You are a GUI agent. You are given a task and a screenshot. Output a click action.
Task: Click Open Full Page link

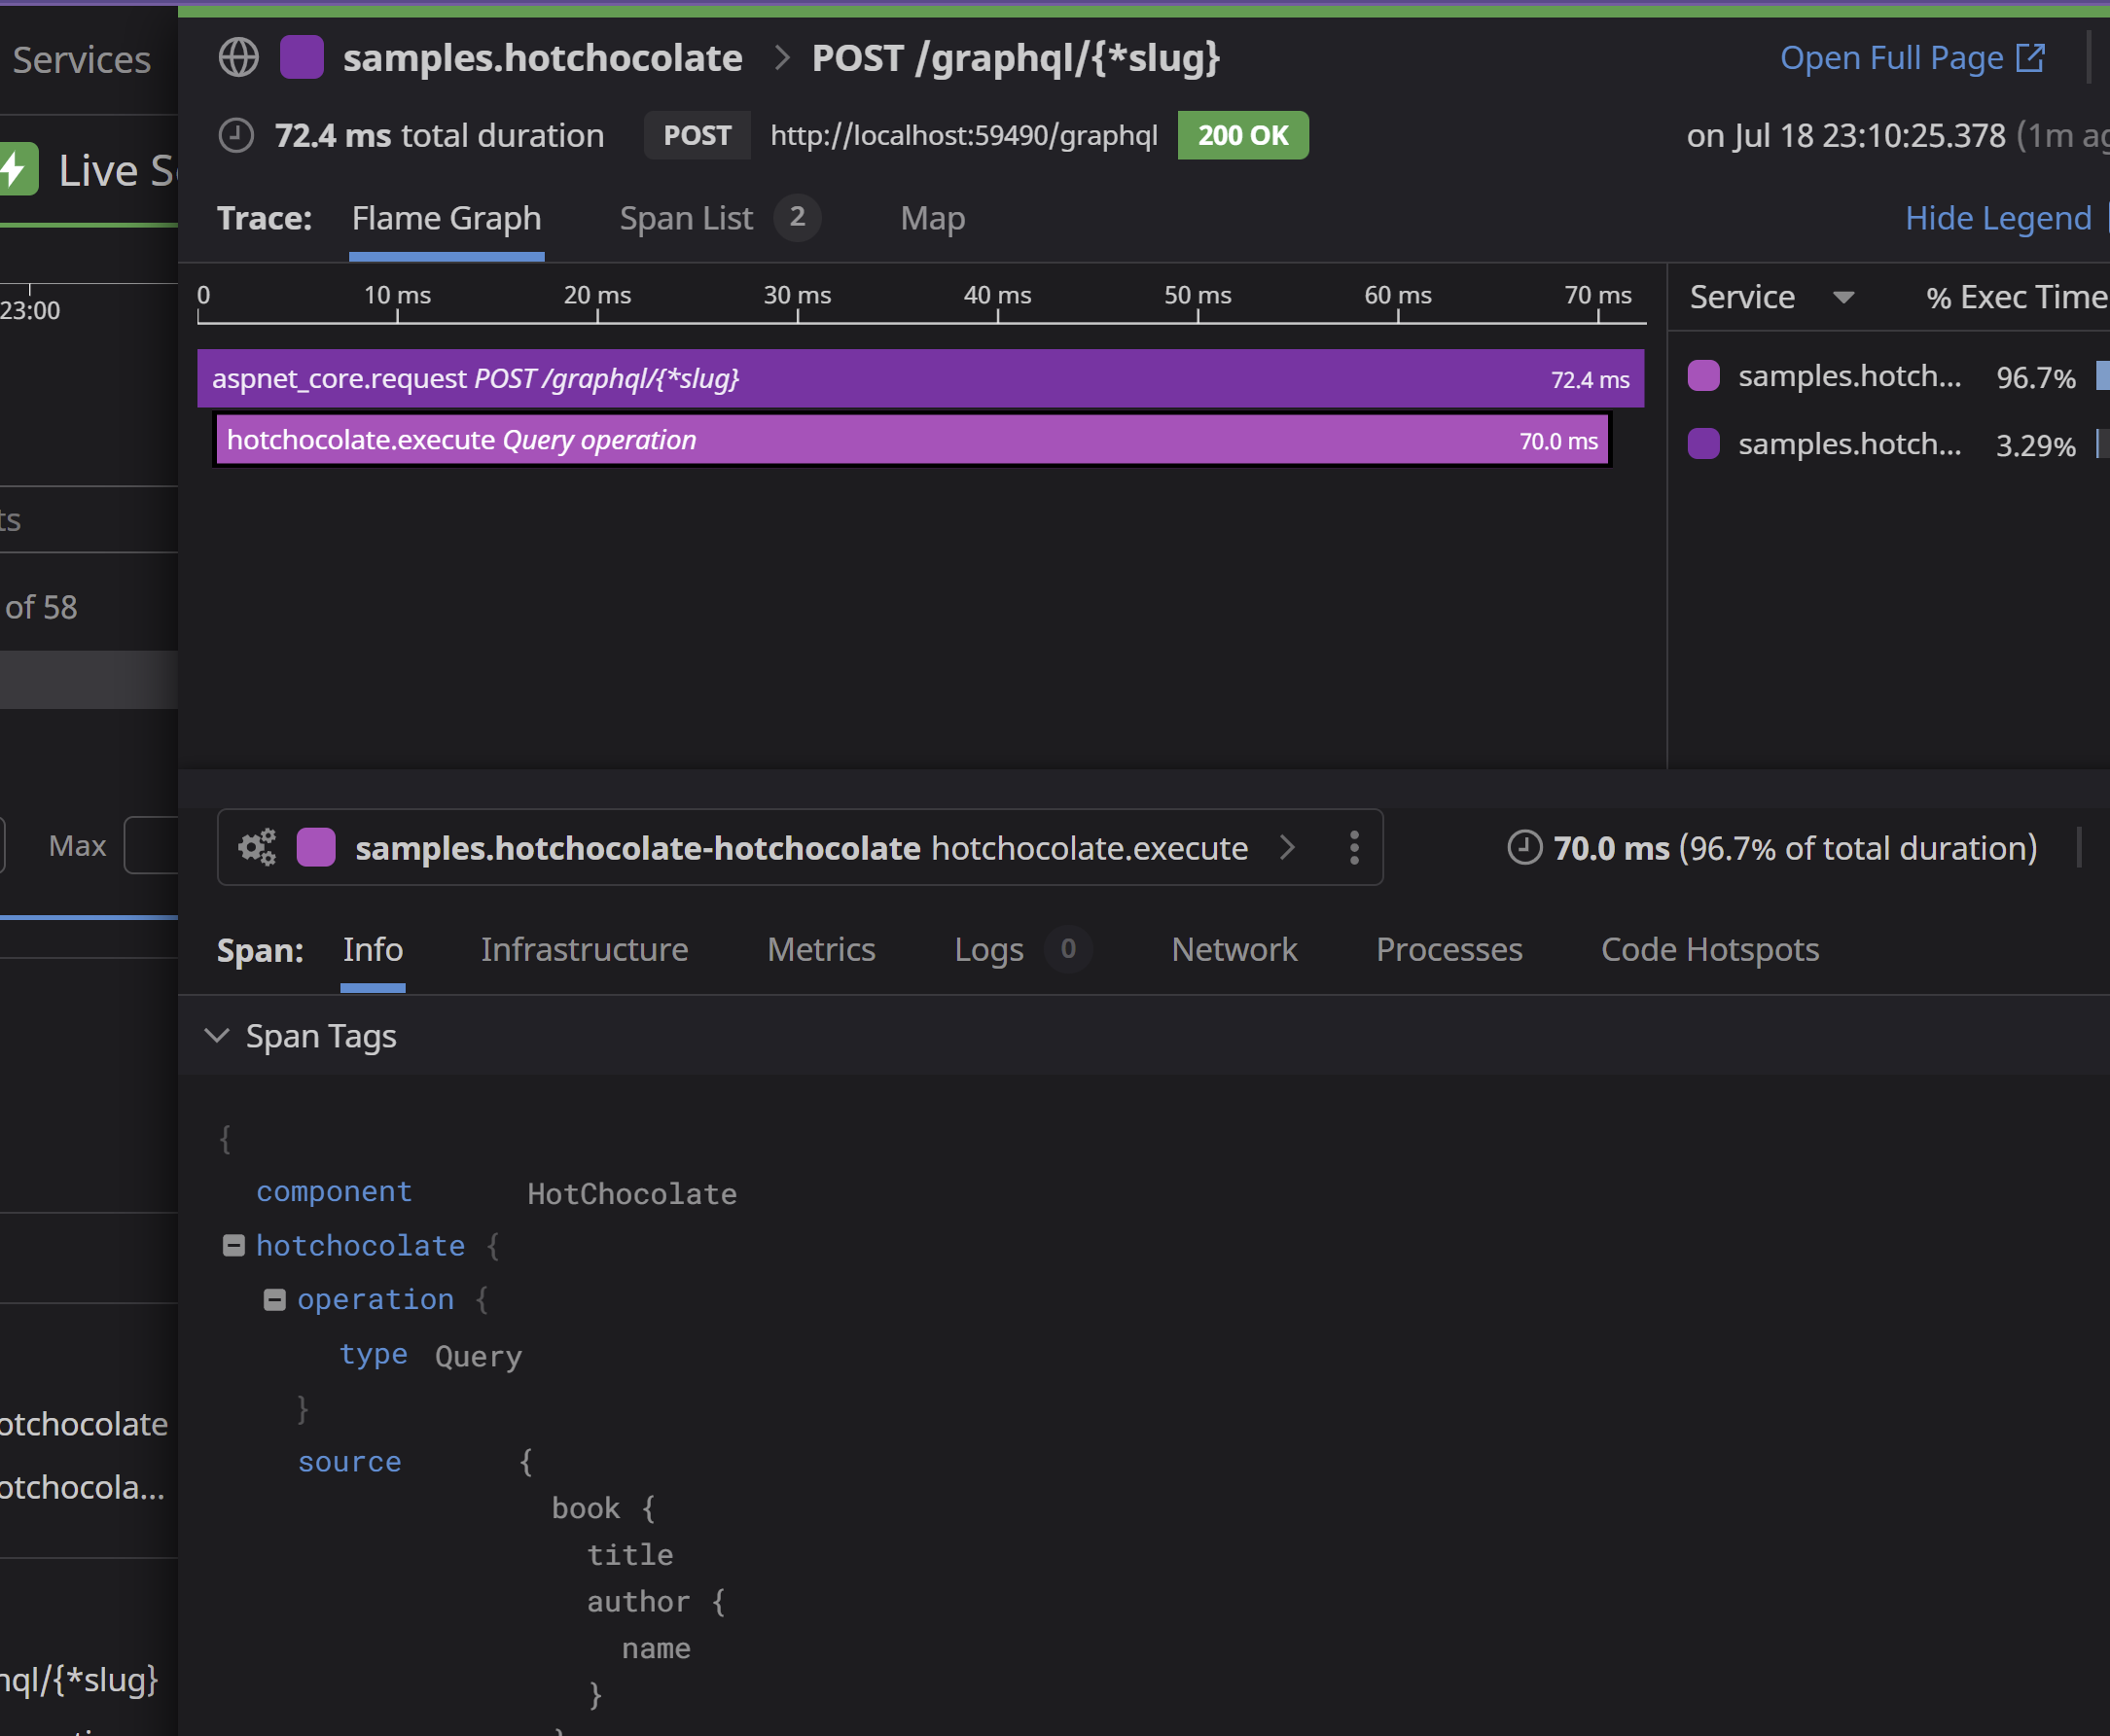1891,57
